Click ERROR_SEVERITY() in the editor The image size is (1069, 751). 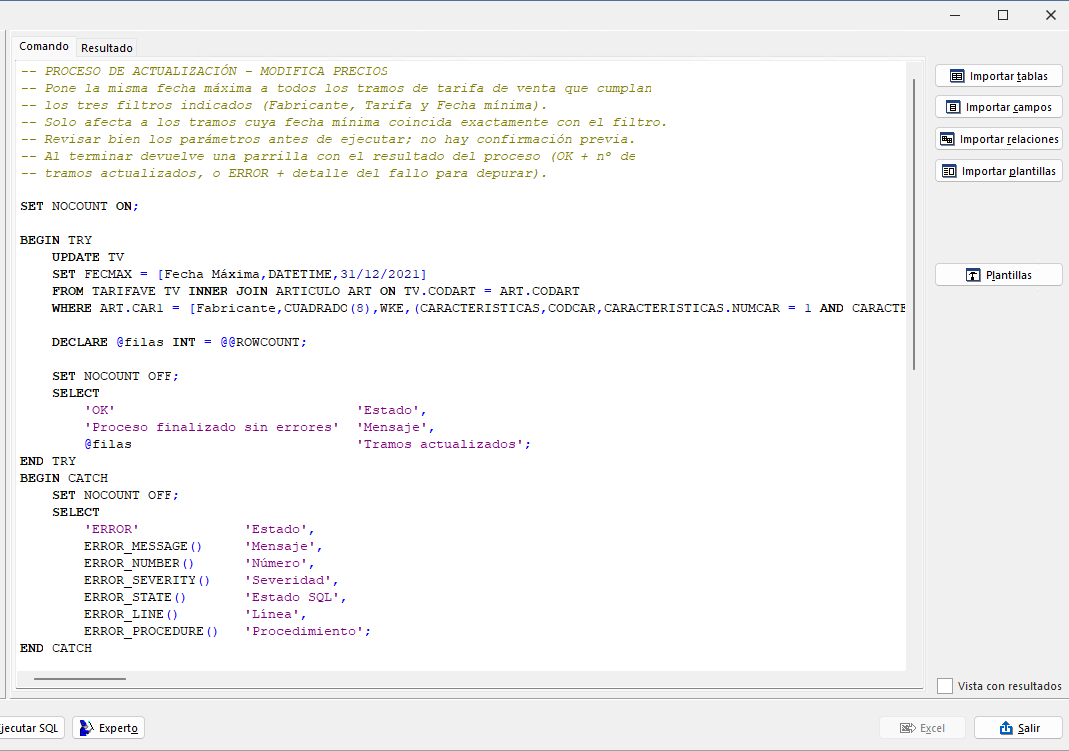click(147, 581)
